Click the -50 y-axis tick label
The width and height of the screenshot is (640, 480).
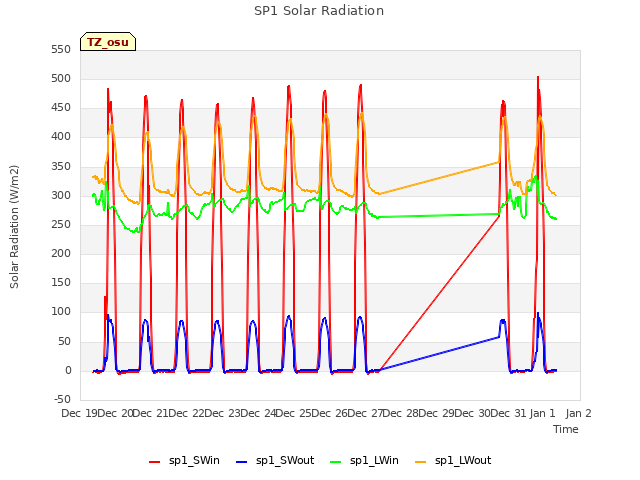(62, 399)
